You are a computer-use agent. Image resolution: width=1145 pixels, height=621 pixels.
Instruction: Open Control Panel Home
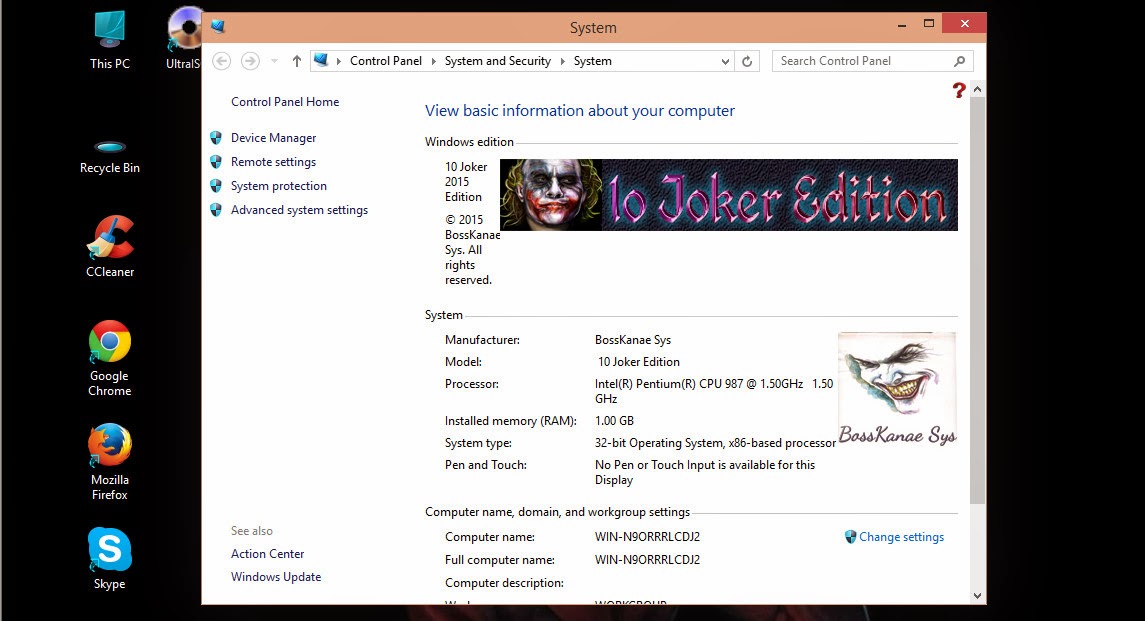285,102
